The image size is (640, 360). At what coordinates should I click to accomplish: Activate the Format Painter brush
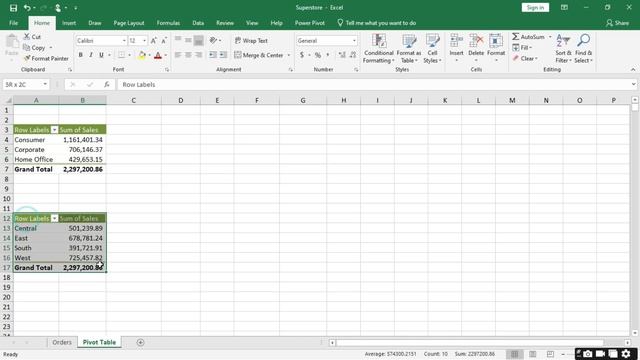[46, 58]
